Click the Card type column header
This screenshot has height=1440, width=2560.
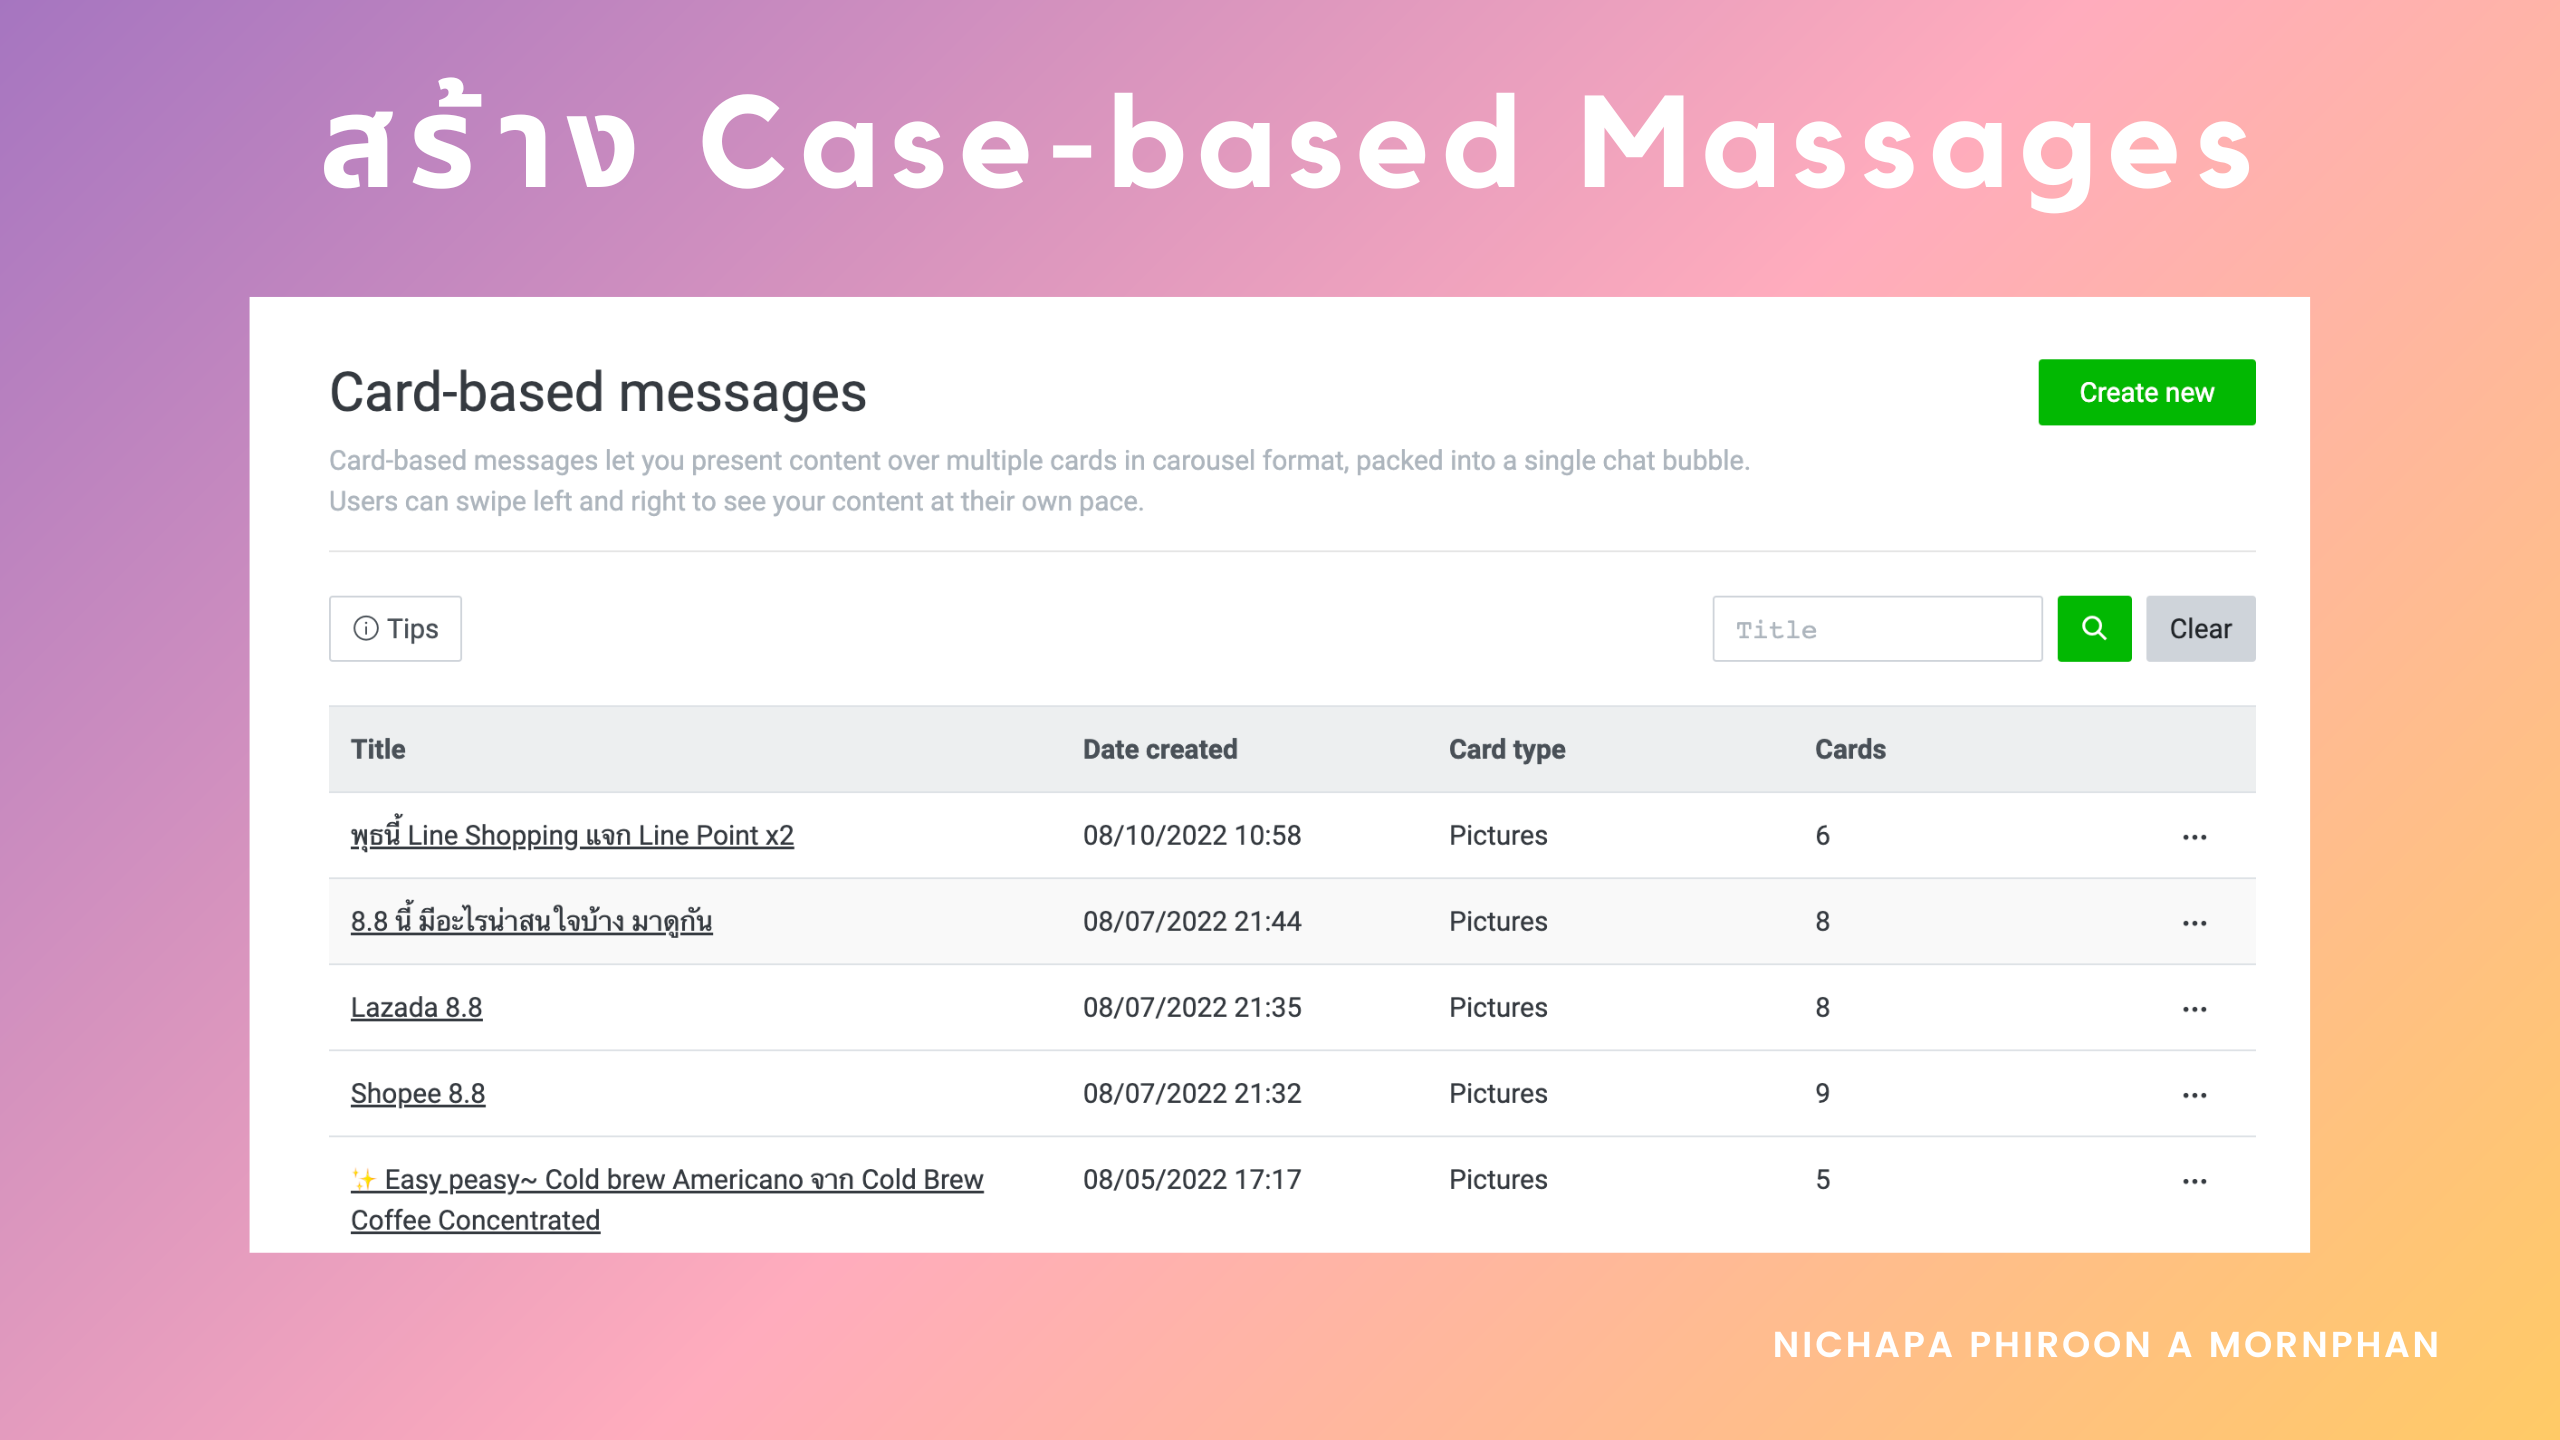(x=1507, y=749)
